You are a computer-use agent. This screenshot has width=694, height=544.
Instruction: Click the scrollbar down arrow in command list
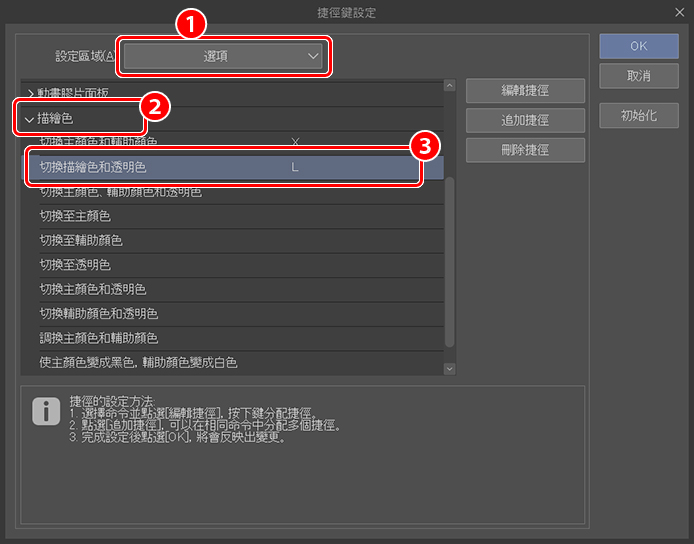pos(449,368)
